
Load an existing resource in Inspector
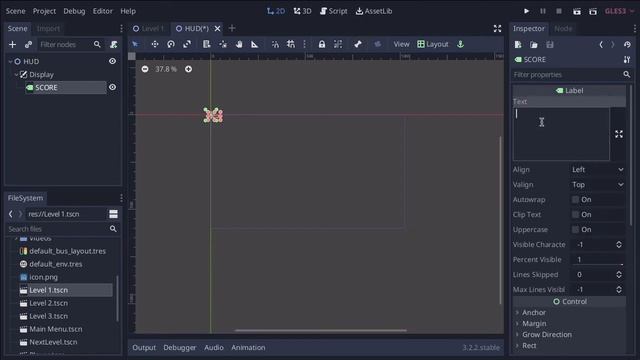533,44
